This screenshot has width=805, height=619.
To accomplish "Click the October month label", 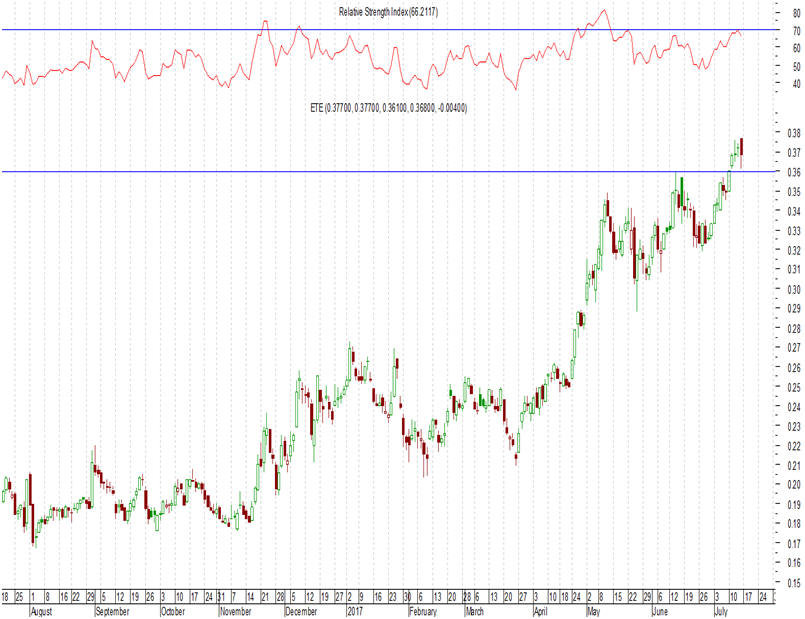I will click(172, 611).
